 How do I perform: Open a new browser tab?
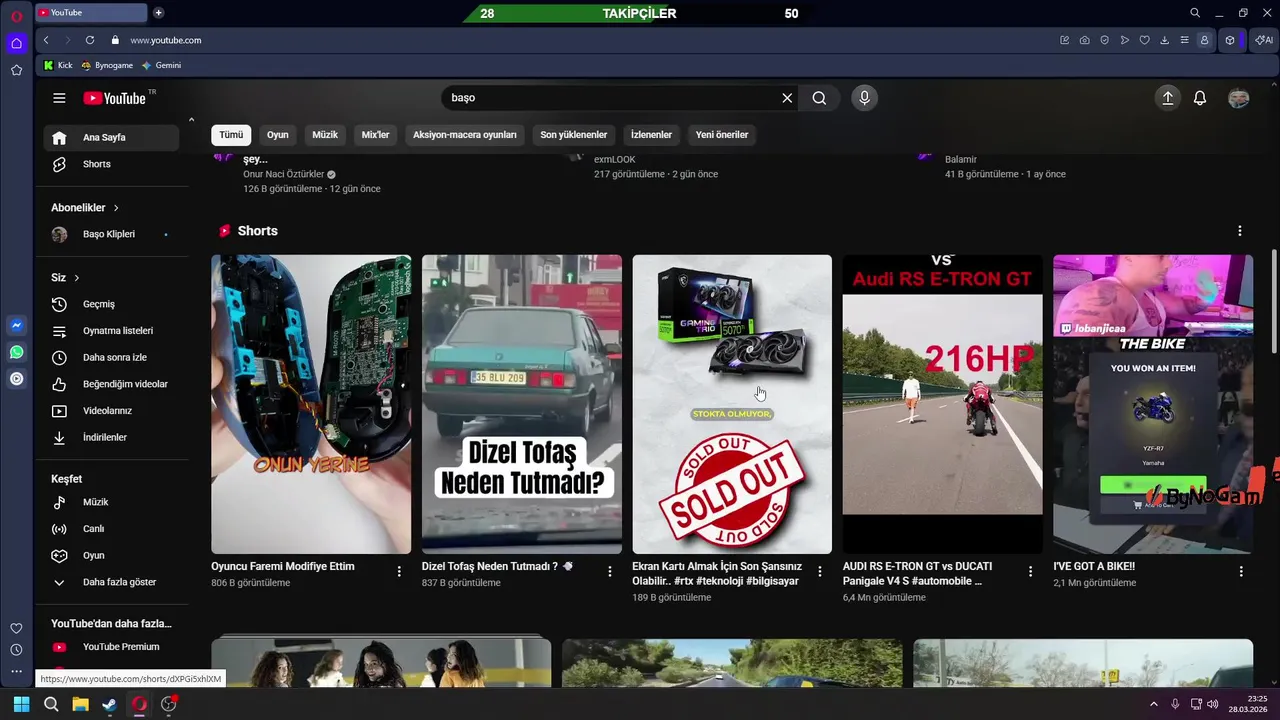158,13
